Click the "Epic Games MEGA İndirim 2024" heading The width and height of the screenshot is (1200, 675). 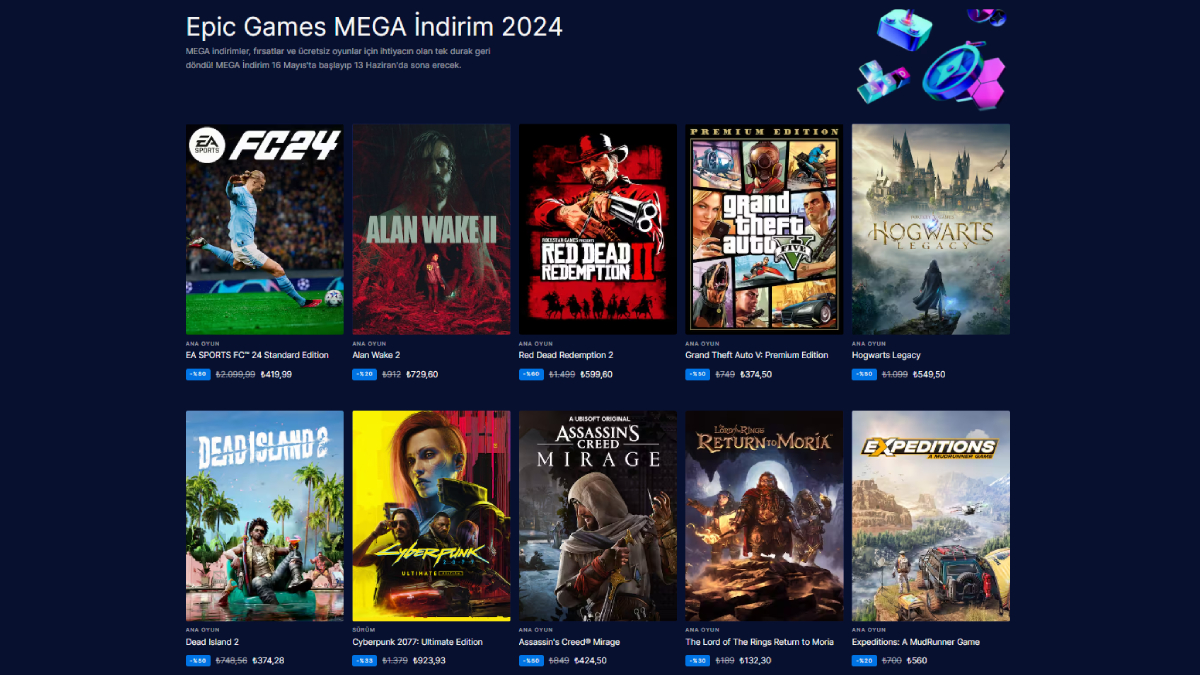[374, 25]
